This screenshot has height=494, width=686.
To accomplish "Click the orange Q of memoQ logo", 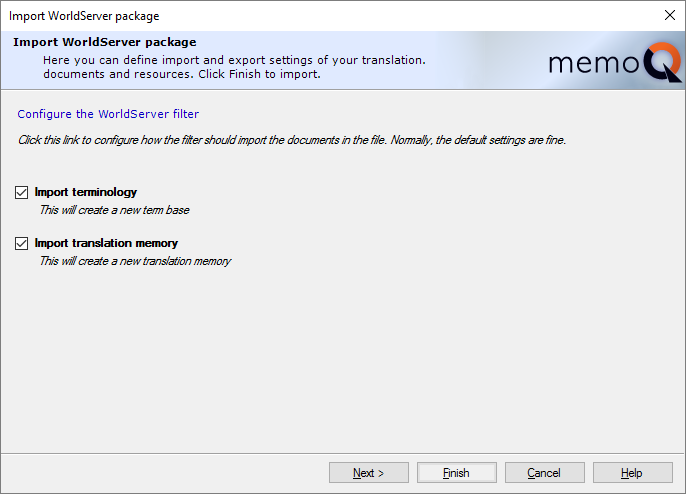I will pyautogui.click(x=663, y=64).
